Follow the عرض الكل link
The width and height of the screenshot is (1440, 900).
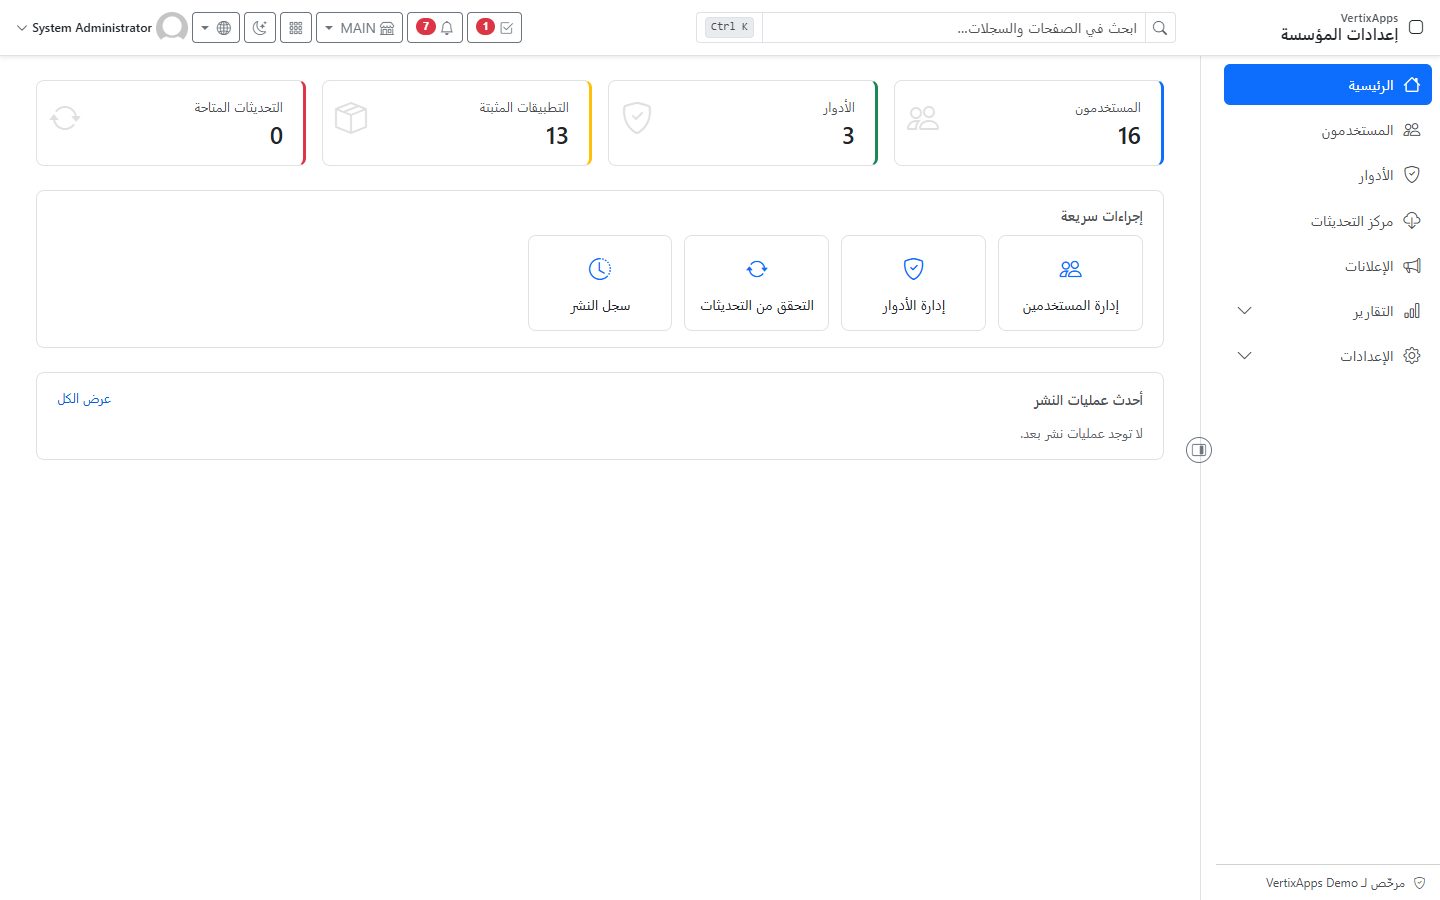[84, 399]
